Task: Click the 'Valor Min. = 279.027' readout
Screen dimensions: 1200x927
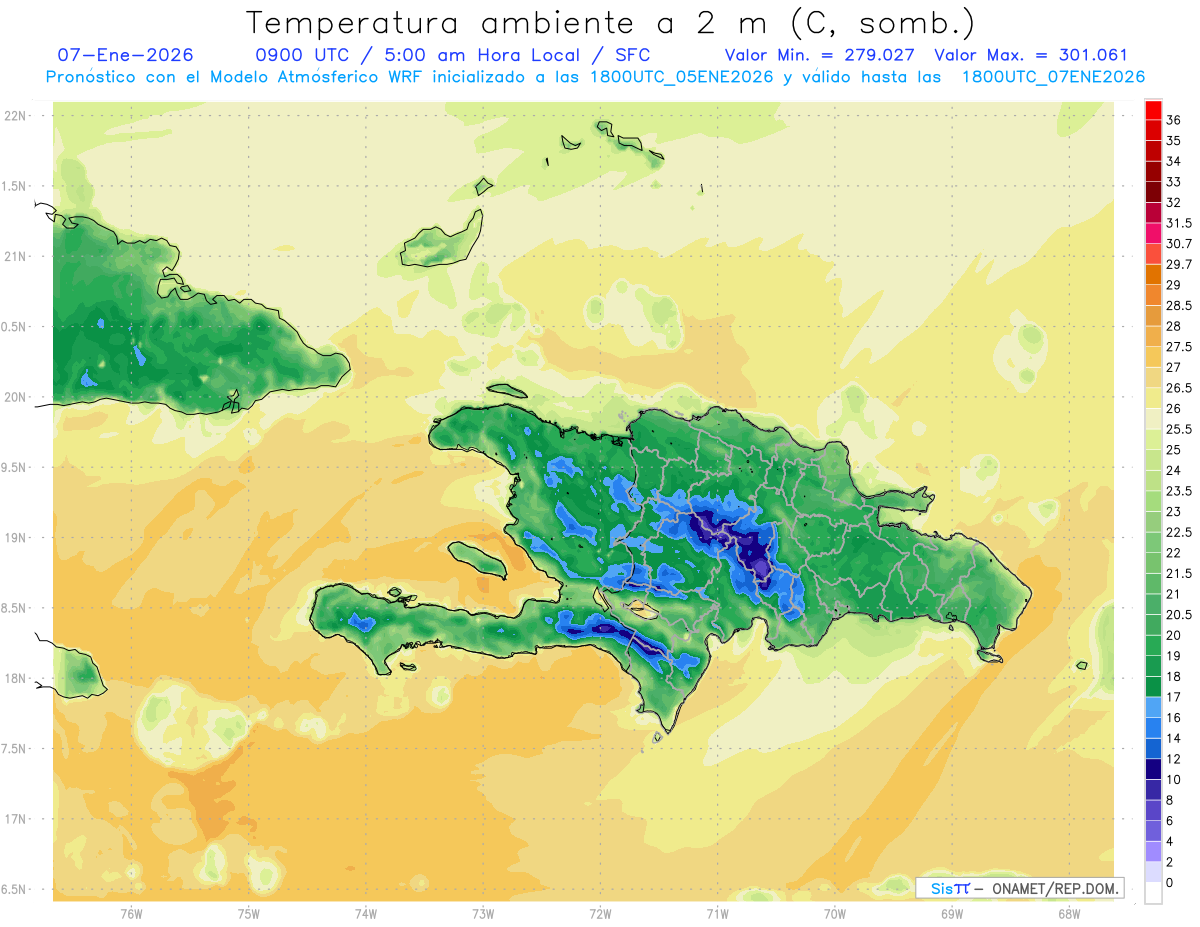Action: pos(821,55)
